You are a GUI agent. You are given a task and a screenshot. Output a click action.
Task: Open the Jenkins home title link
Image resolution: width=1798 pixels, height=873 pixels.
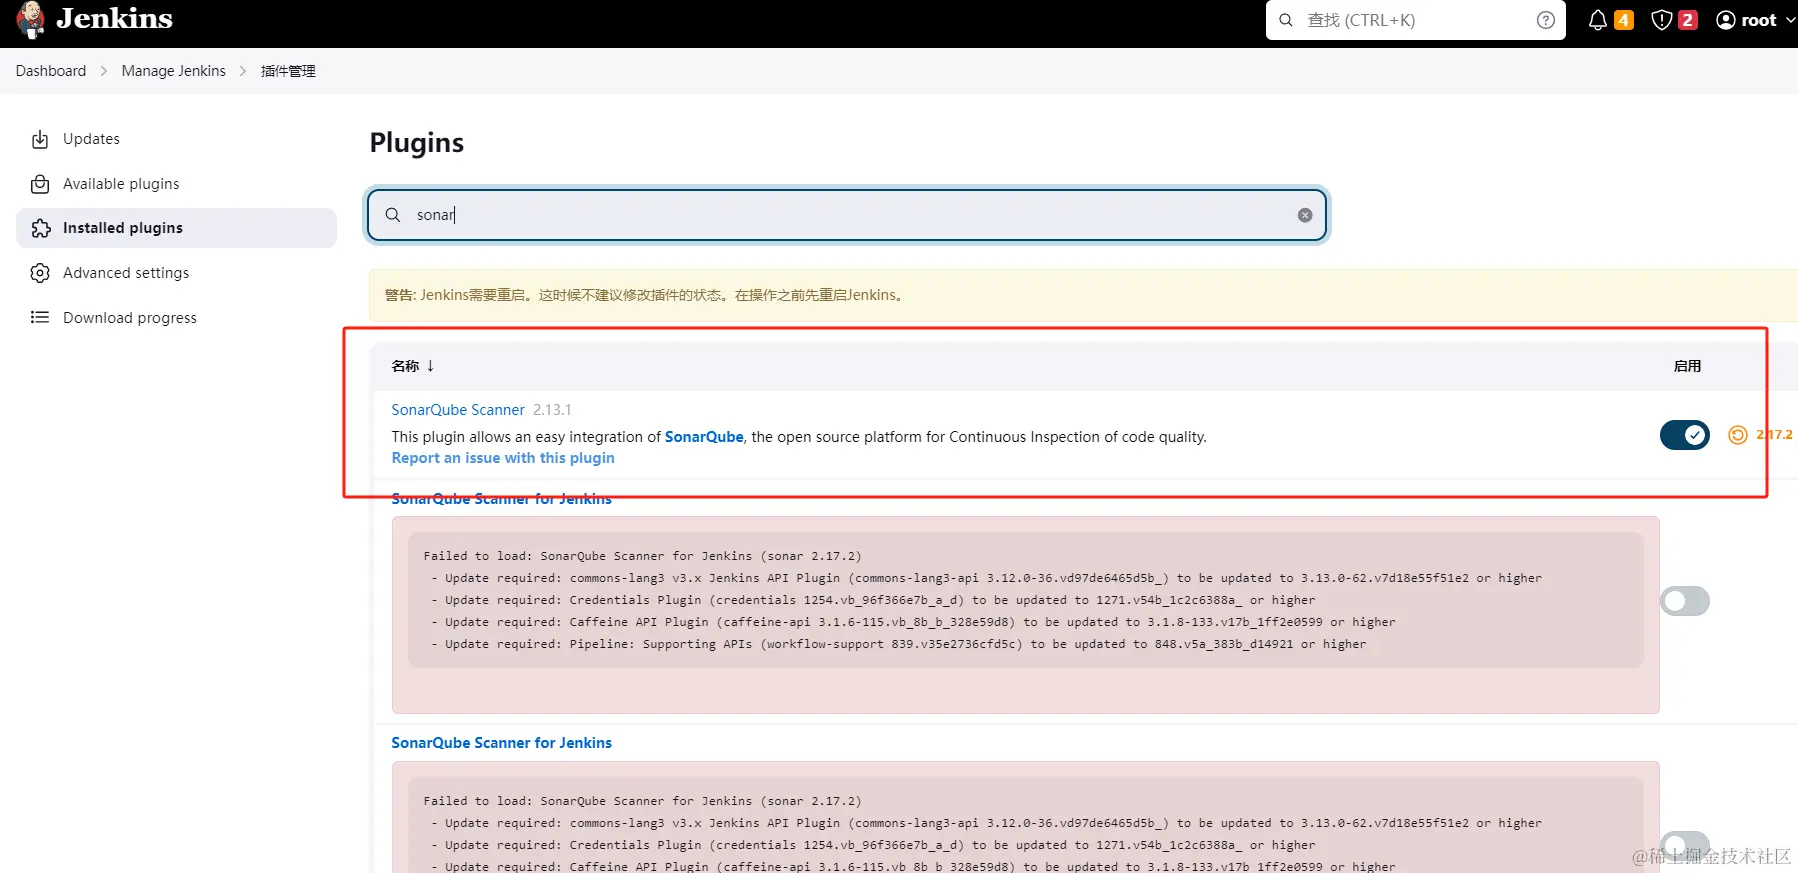114,19
